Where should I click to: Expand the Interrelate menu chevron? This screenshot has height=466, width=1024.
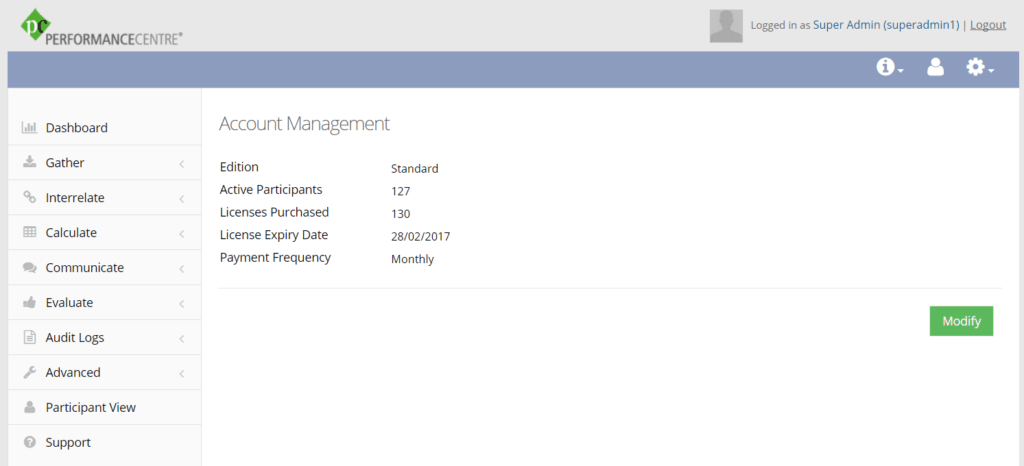coord(182,198)
